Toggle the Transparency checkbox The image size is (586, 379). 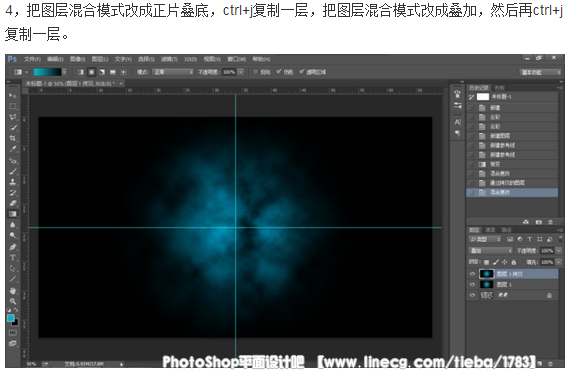[302, 72]
